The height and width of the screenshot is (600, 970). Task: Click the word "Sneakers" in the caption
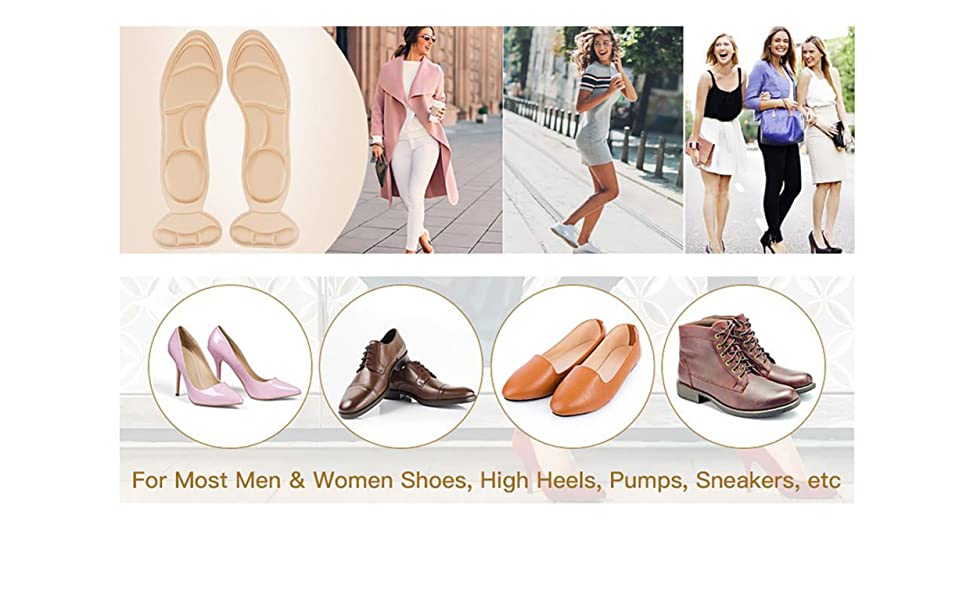[745, 480]
